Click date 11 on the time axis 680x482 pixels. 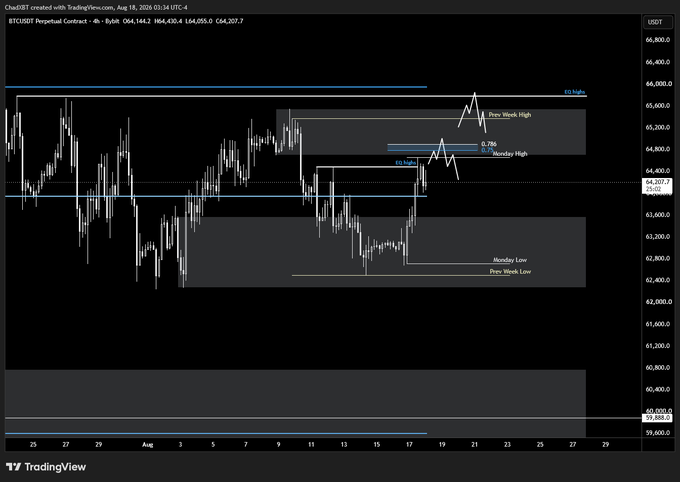click(x=311, y=444)
